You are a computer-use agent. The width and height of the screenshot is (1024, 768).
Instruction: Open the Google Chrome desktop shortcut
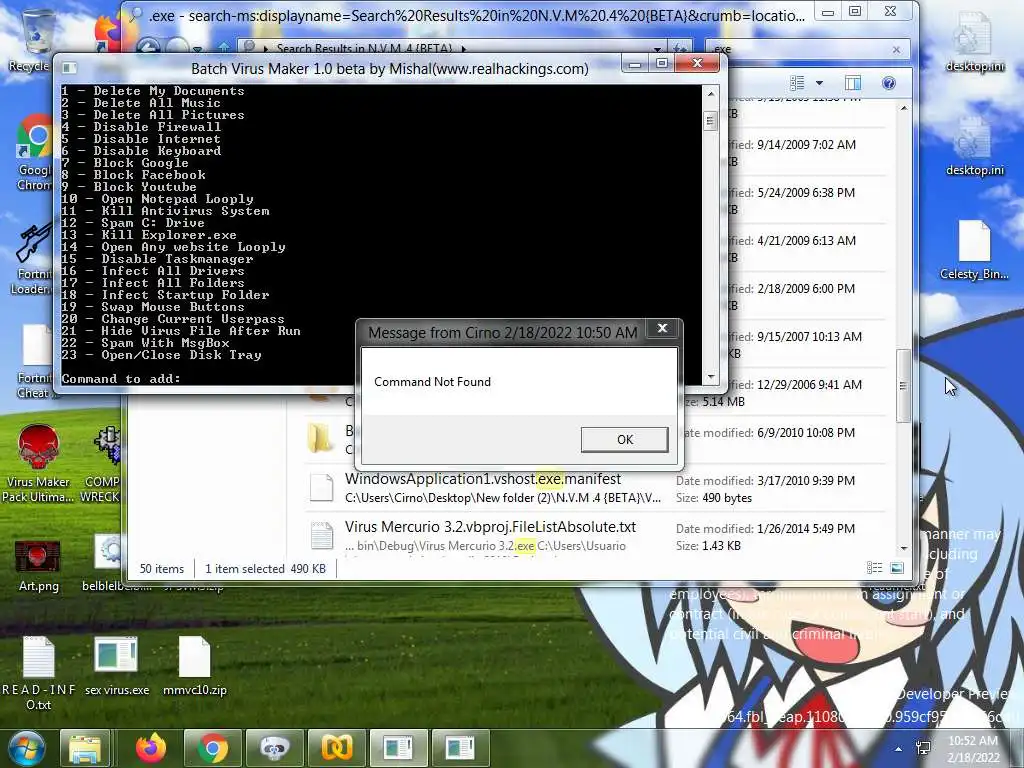[34, 153]
